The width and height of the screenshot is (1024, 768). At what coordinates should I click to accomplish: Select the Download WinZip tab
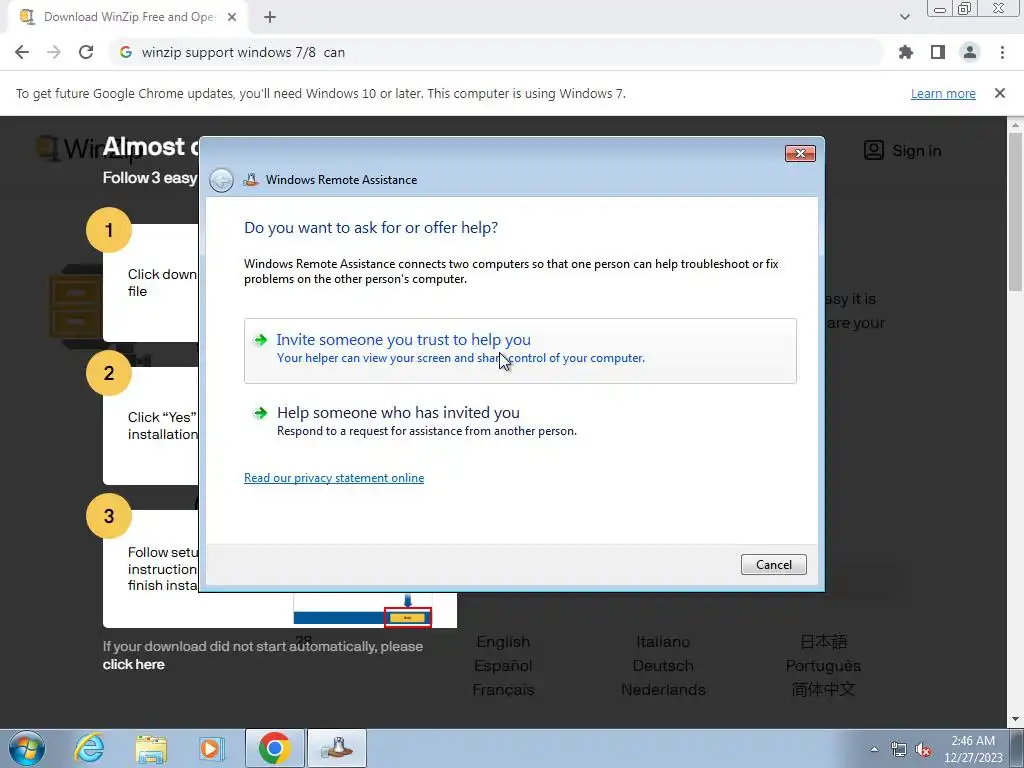(129, 17)
